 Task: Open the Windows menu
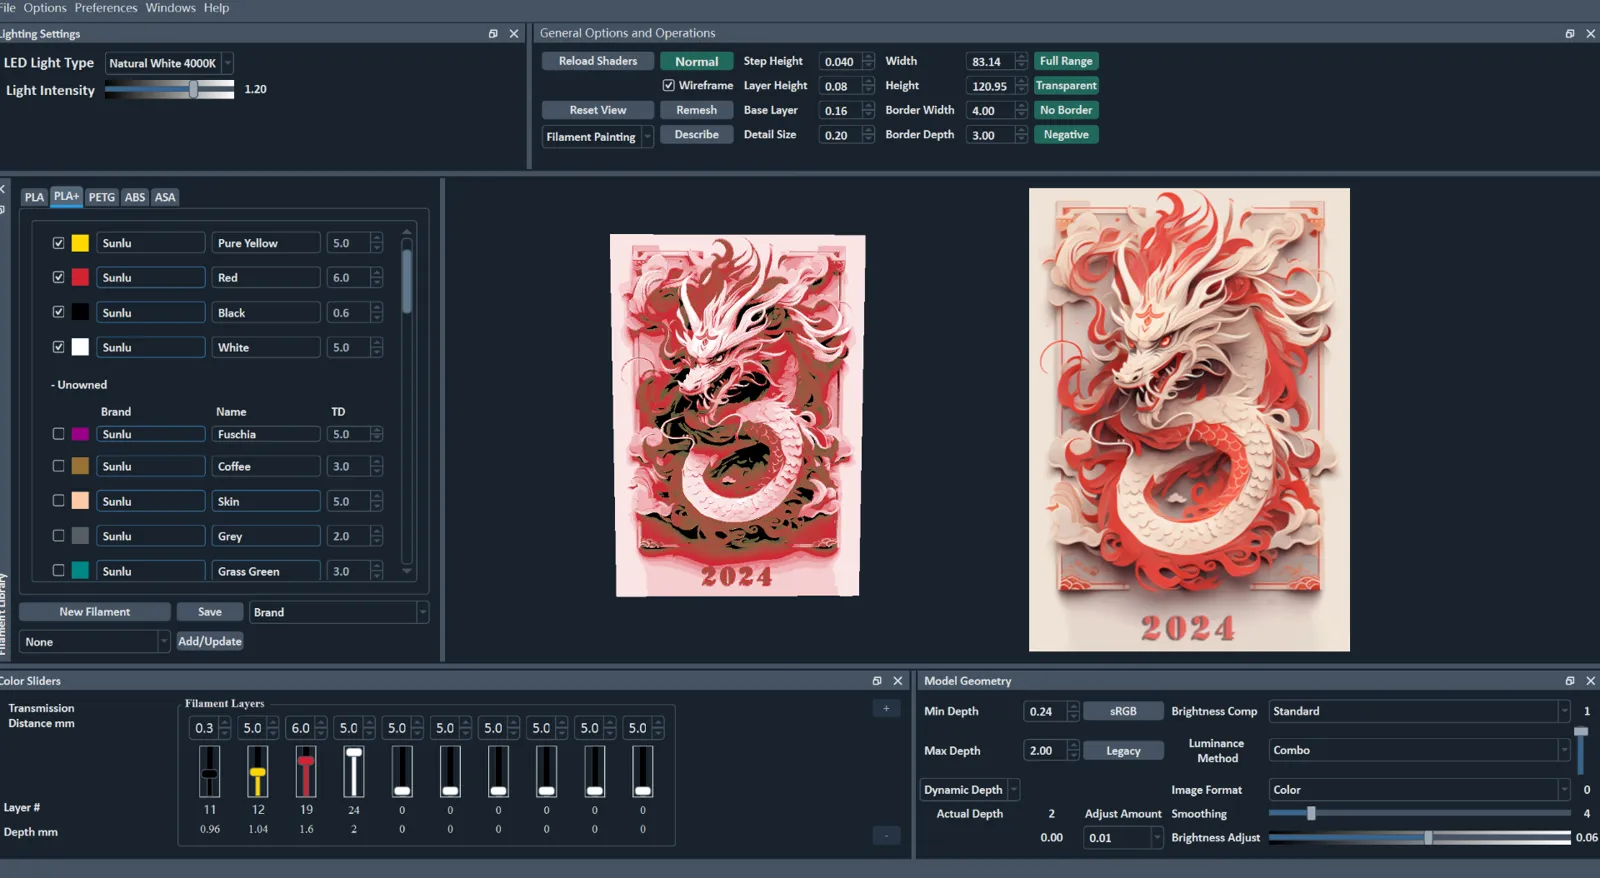[171, 8]
